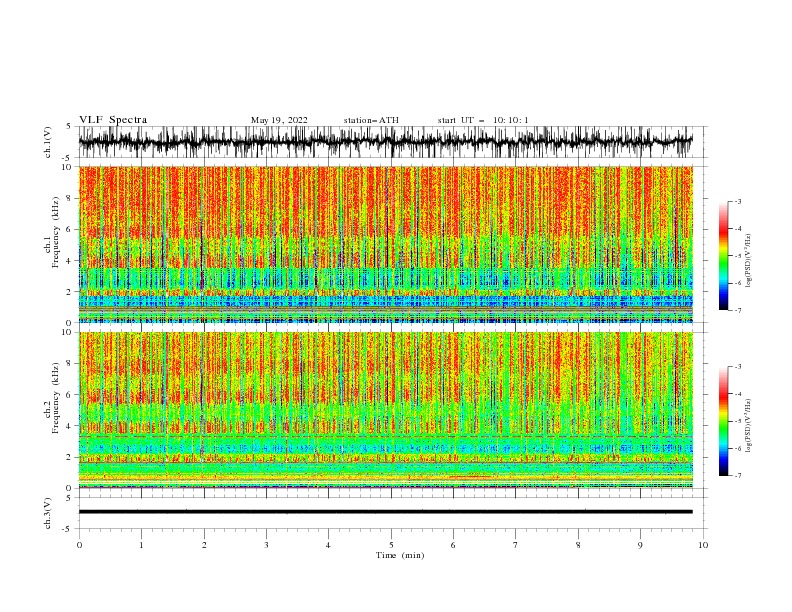This screenshot has width=792, height=612.
Task: Click the "1" tick on the time axis
Action: pyautogui.click(x=141, y=545)
